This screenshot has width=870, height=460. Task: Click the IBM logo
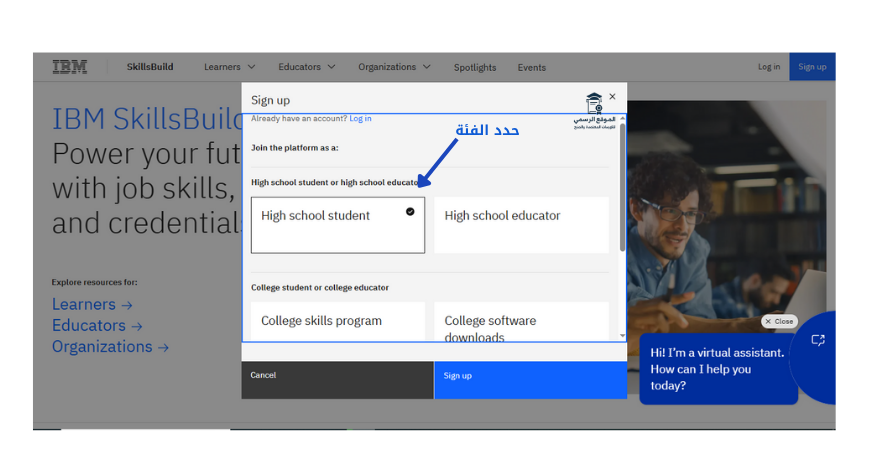tap(70, 67)
